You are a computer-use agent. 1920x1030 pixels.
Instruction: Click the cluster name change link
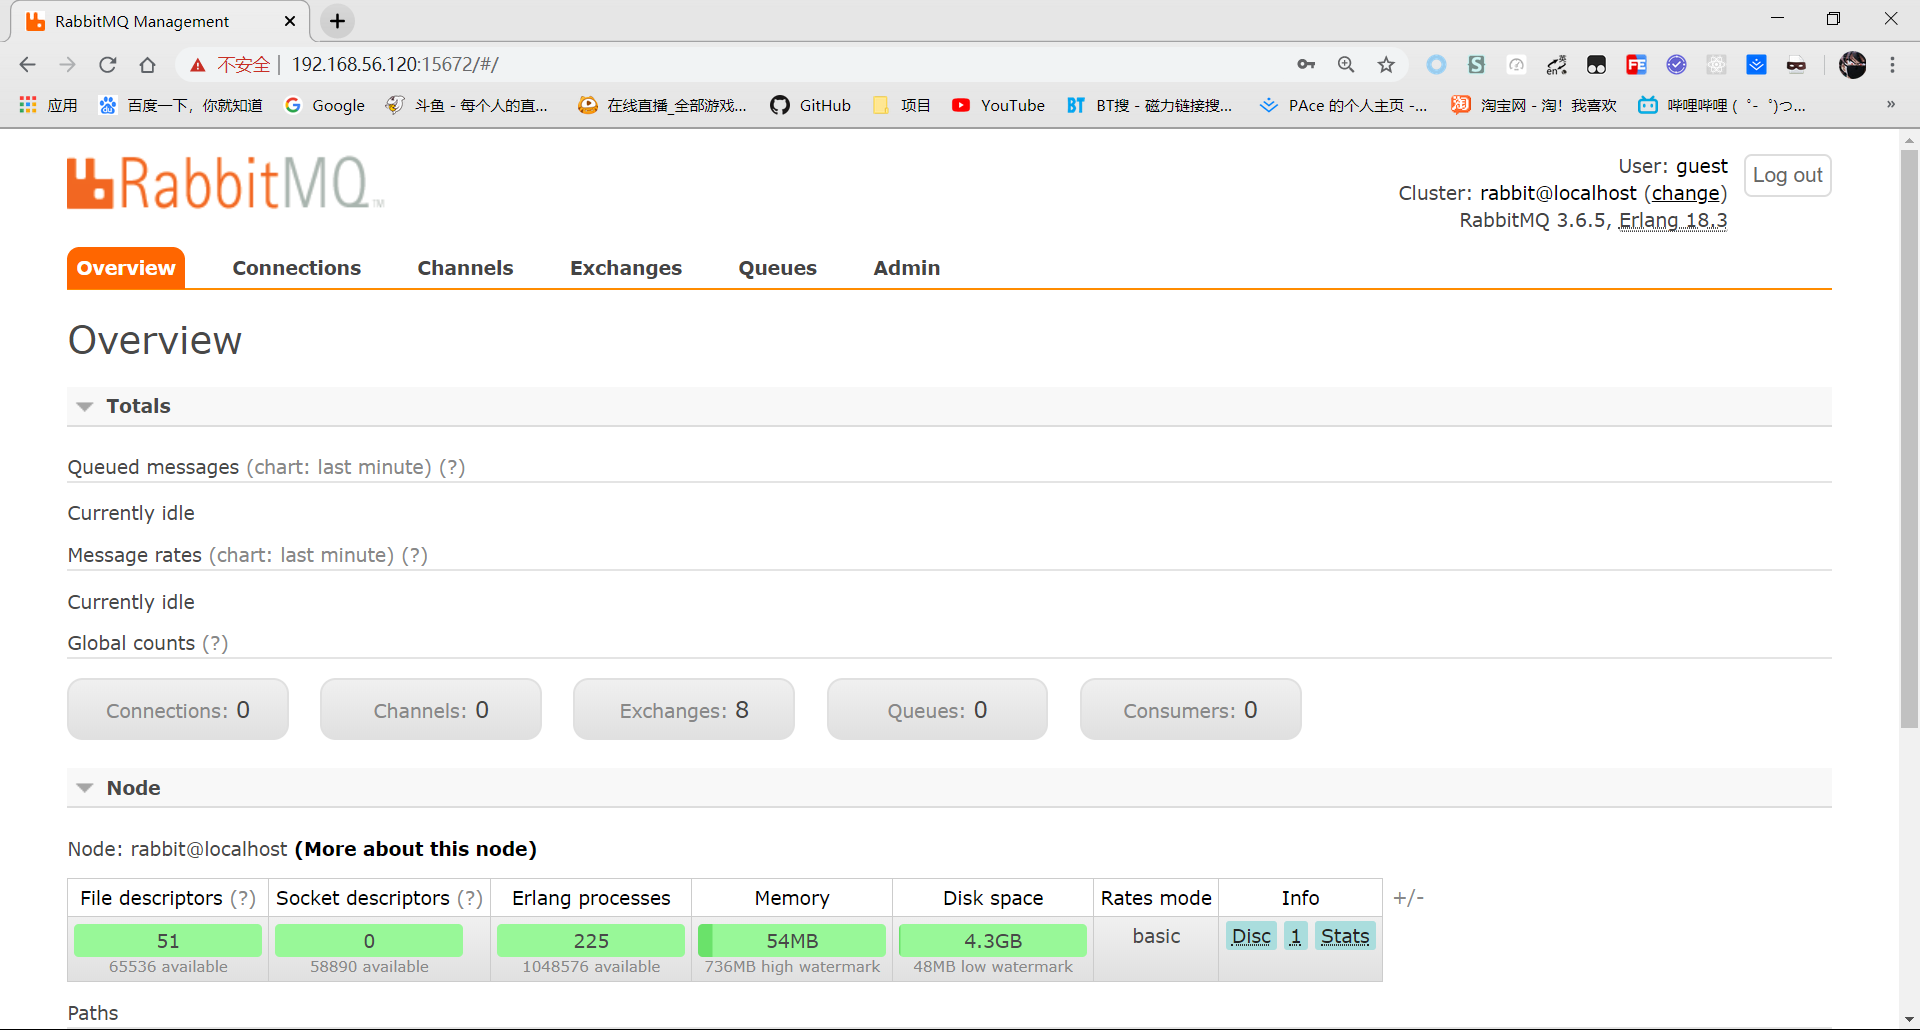click(x=1685, y=193)
